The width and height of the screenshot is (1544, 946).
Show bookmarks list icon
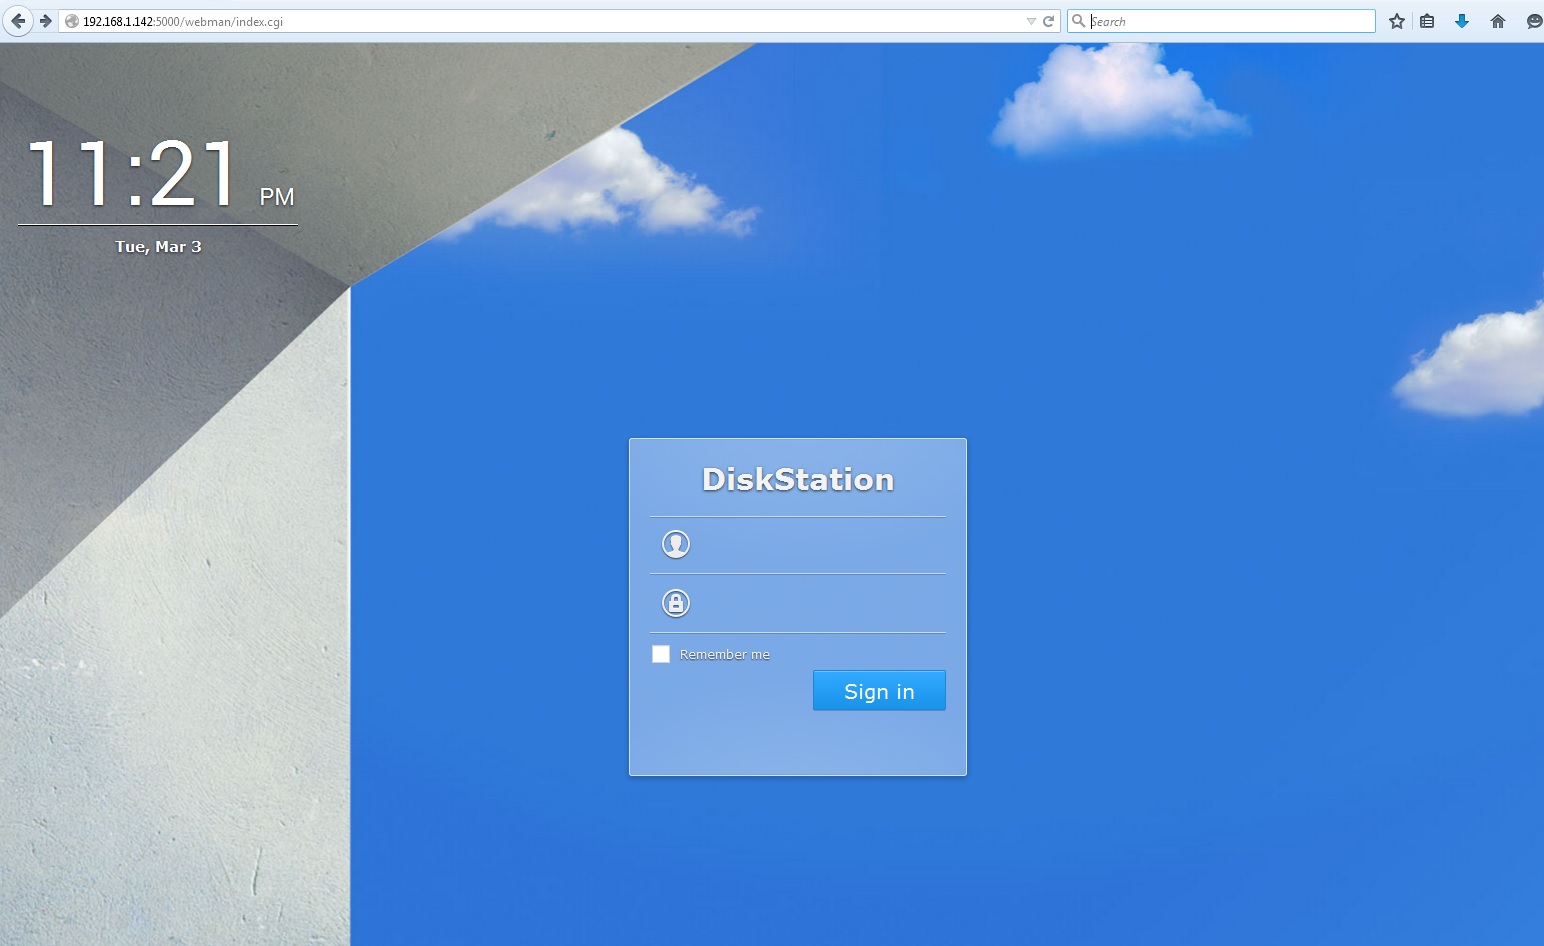pos(1427,21)
